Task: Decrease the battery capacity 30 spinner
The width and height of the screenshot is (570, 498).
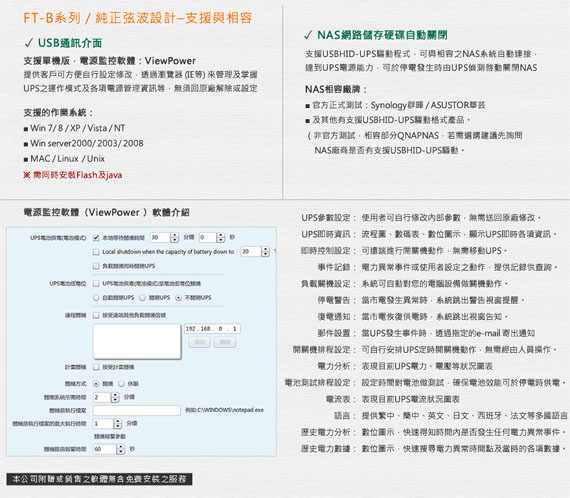Action: [x=266, y=254]
